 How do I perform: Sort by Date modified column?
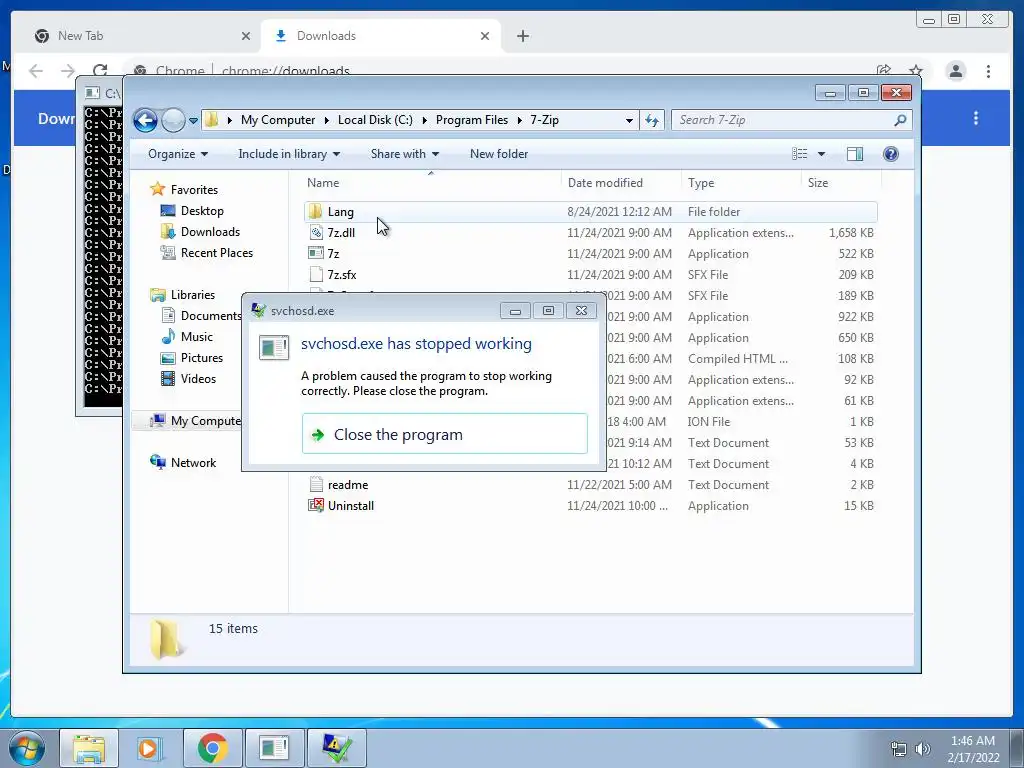coord(605,183)
